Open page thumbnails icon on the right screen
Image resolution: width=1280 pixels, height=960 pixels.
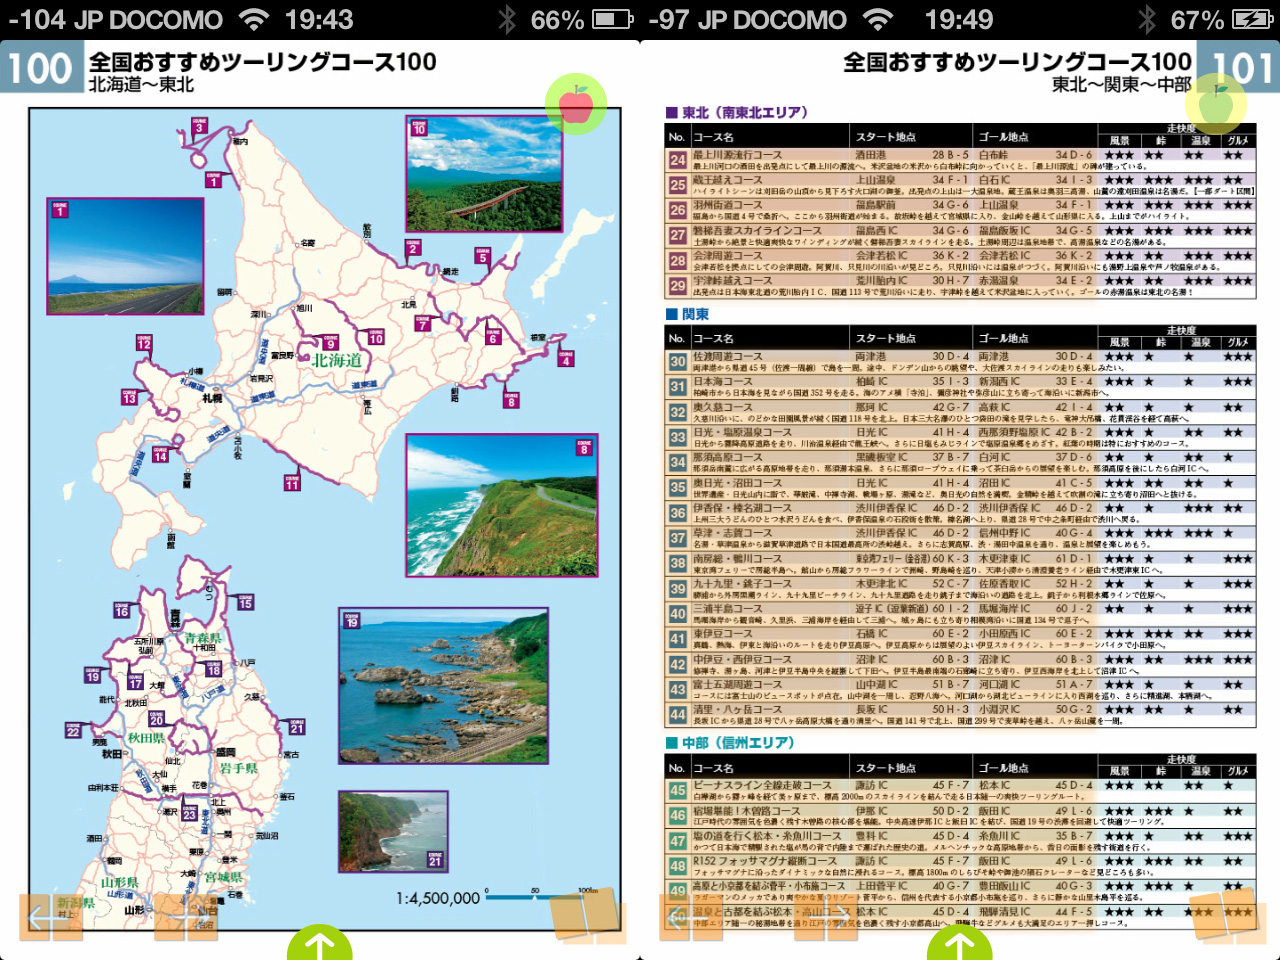1228,915
